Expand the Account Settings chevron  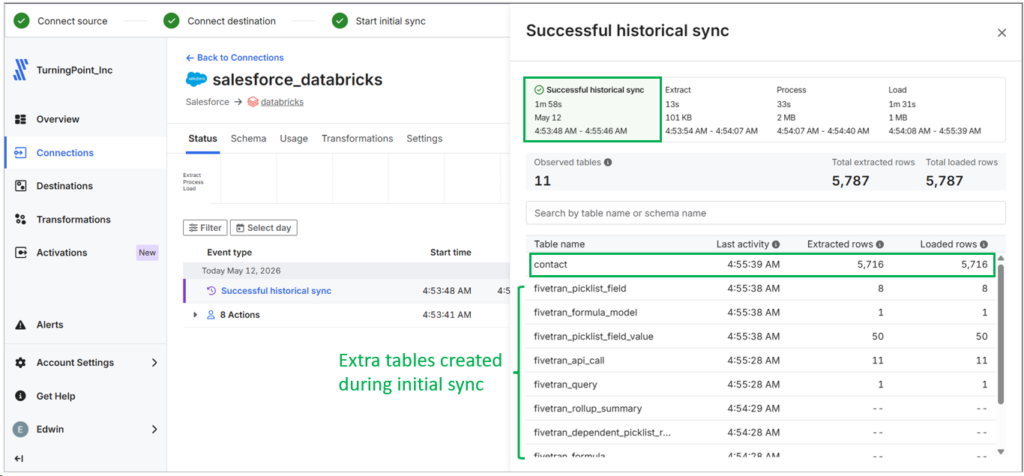click(155, 362)
